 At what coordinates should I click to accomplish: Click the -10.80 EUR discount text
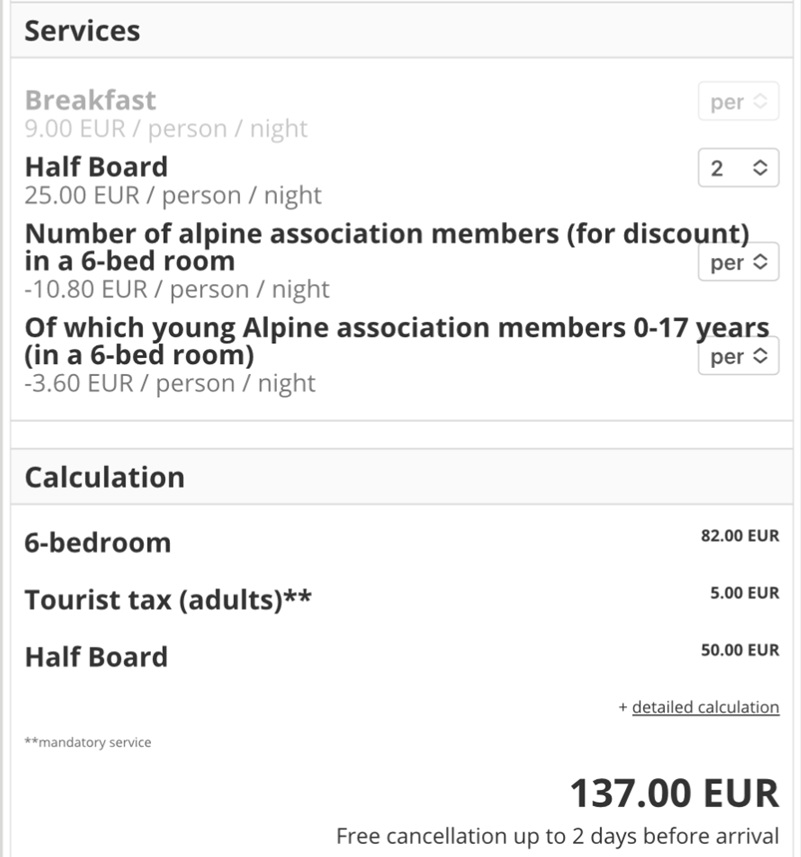177,290
